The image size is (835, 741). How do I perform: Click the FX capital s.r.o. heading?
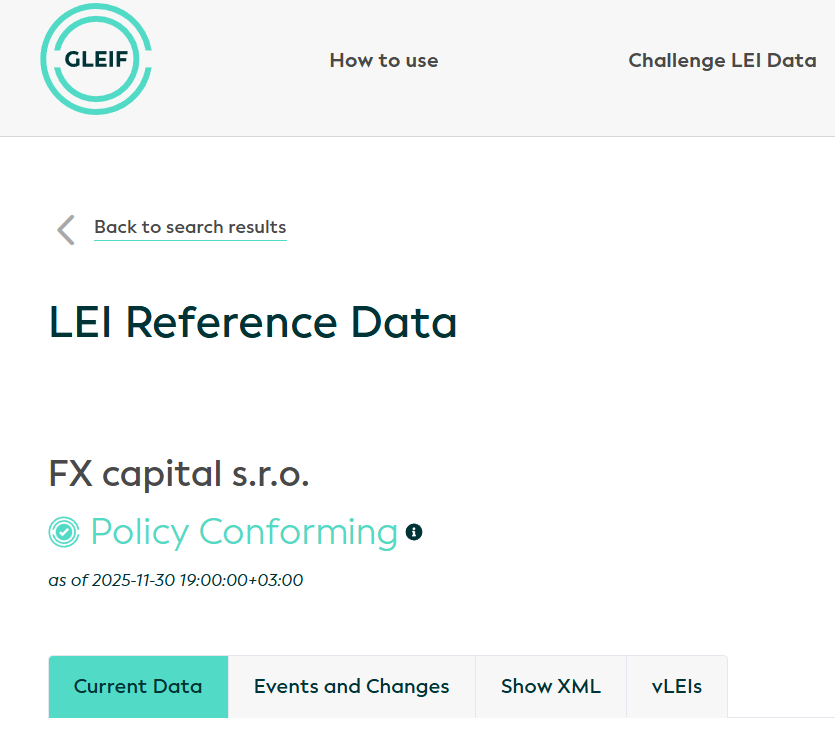tap(178, 474)
